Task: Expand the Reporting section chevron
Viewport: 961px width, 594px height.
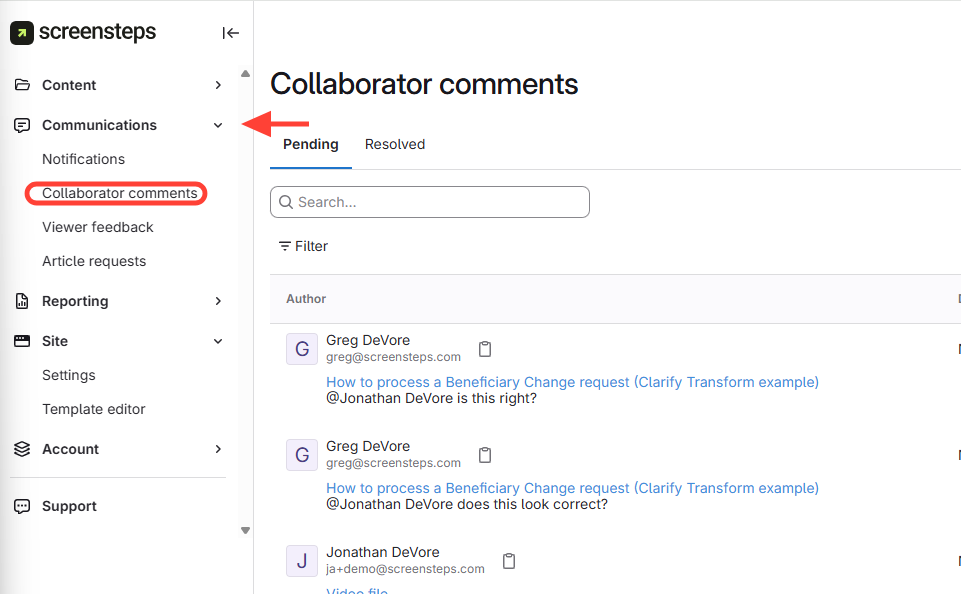Action: 218,301
